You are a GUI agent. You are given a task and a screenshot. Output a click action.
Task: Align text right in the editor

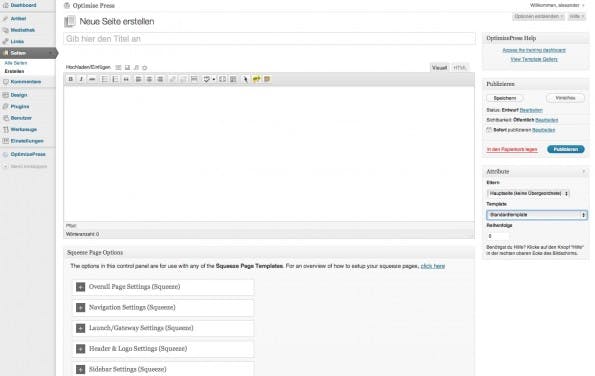(161, 79)
